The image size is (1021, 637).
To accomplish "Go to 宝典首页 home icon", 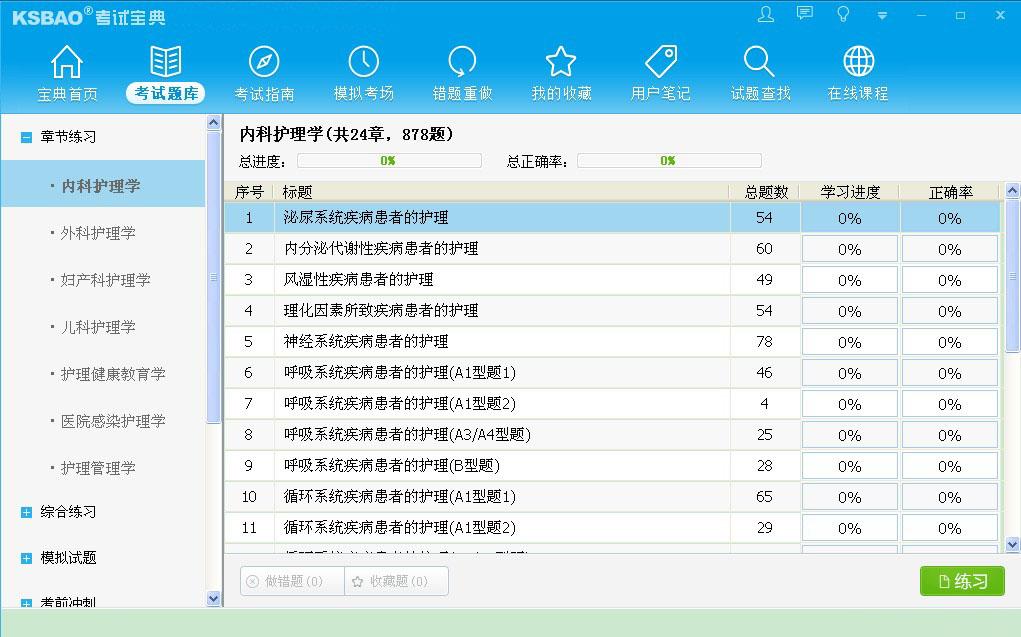I will 67,63.
